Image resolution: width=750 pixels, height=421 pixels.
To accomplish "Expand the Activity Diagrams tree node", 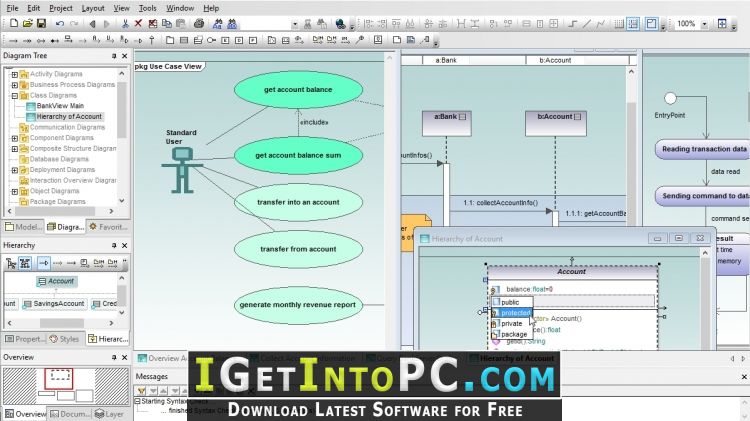I will 14,74.
